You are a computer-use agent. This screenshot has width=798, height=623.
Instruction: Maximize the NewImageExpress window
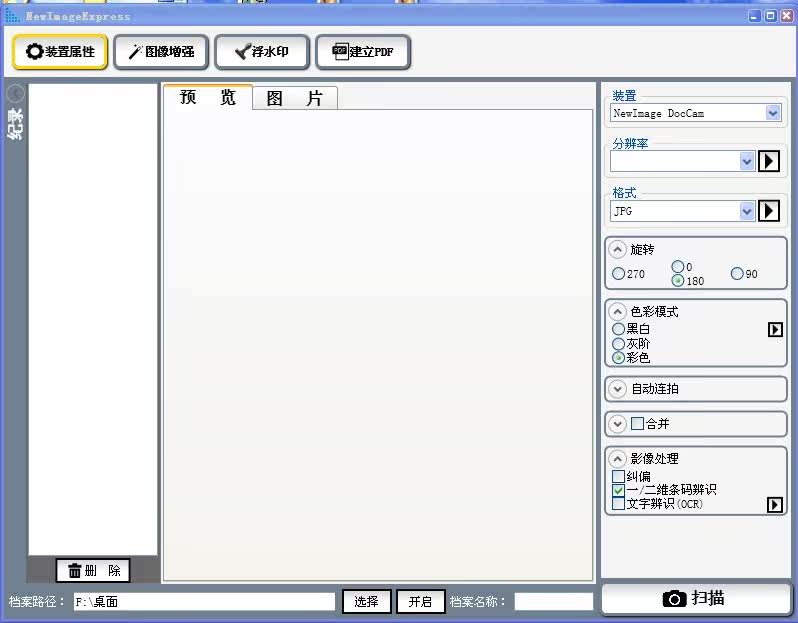pos(771,16)
